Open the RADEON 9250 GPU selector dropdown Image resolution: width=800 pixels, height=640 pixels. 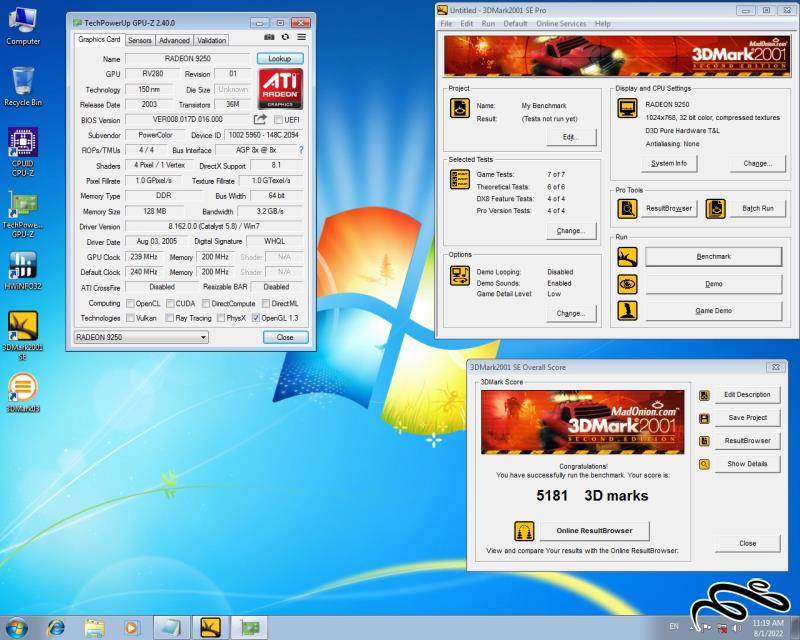coord(141,337)
